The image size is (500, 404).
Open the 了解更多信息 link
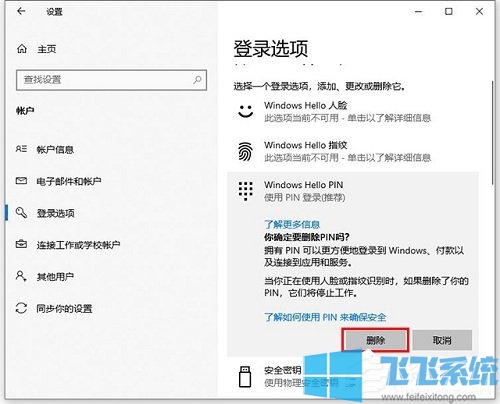point(292,224)
